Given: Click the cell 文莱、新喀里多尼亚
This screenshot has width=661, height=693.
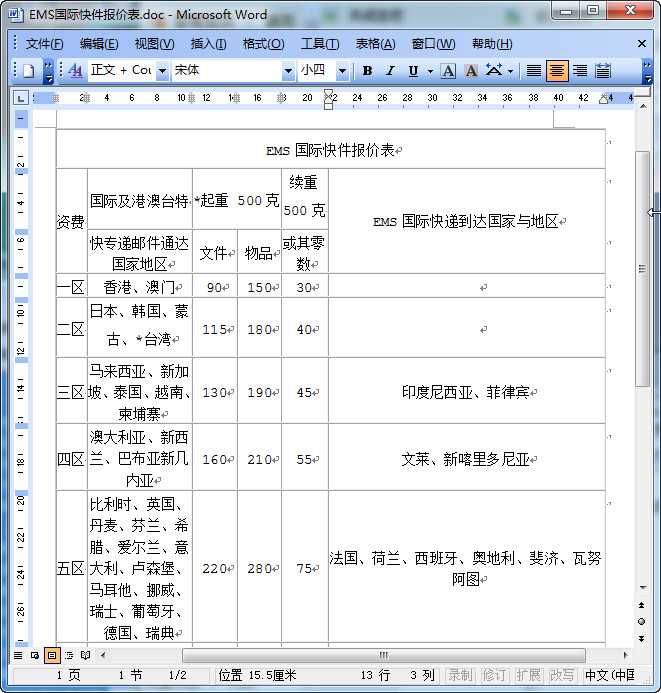Looking at the screenshot, I should click(x=467, y=457).
